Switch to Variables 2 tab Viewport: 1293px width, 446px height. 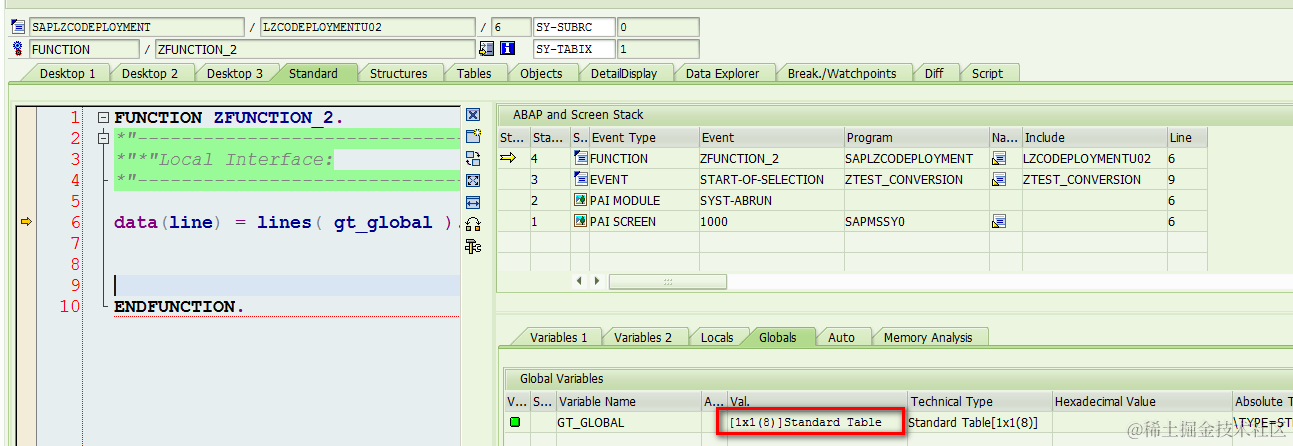[x=643, y=337]
